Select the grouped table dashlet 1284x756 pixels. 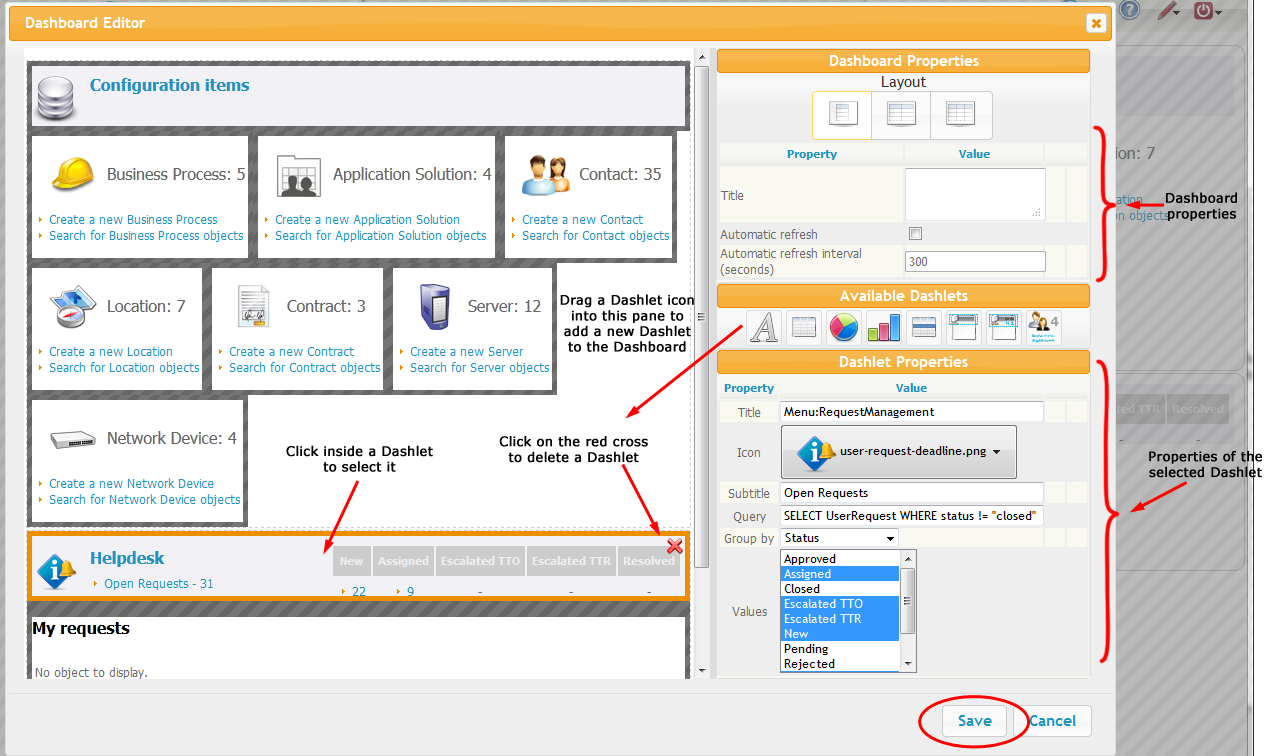point(923,327)
